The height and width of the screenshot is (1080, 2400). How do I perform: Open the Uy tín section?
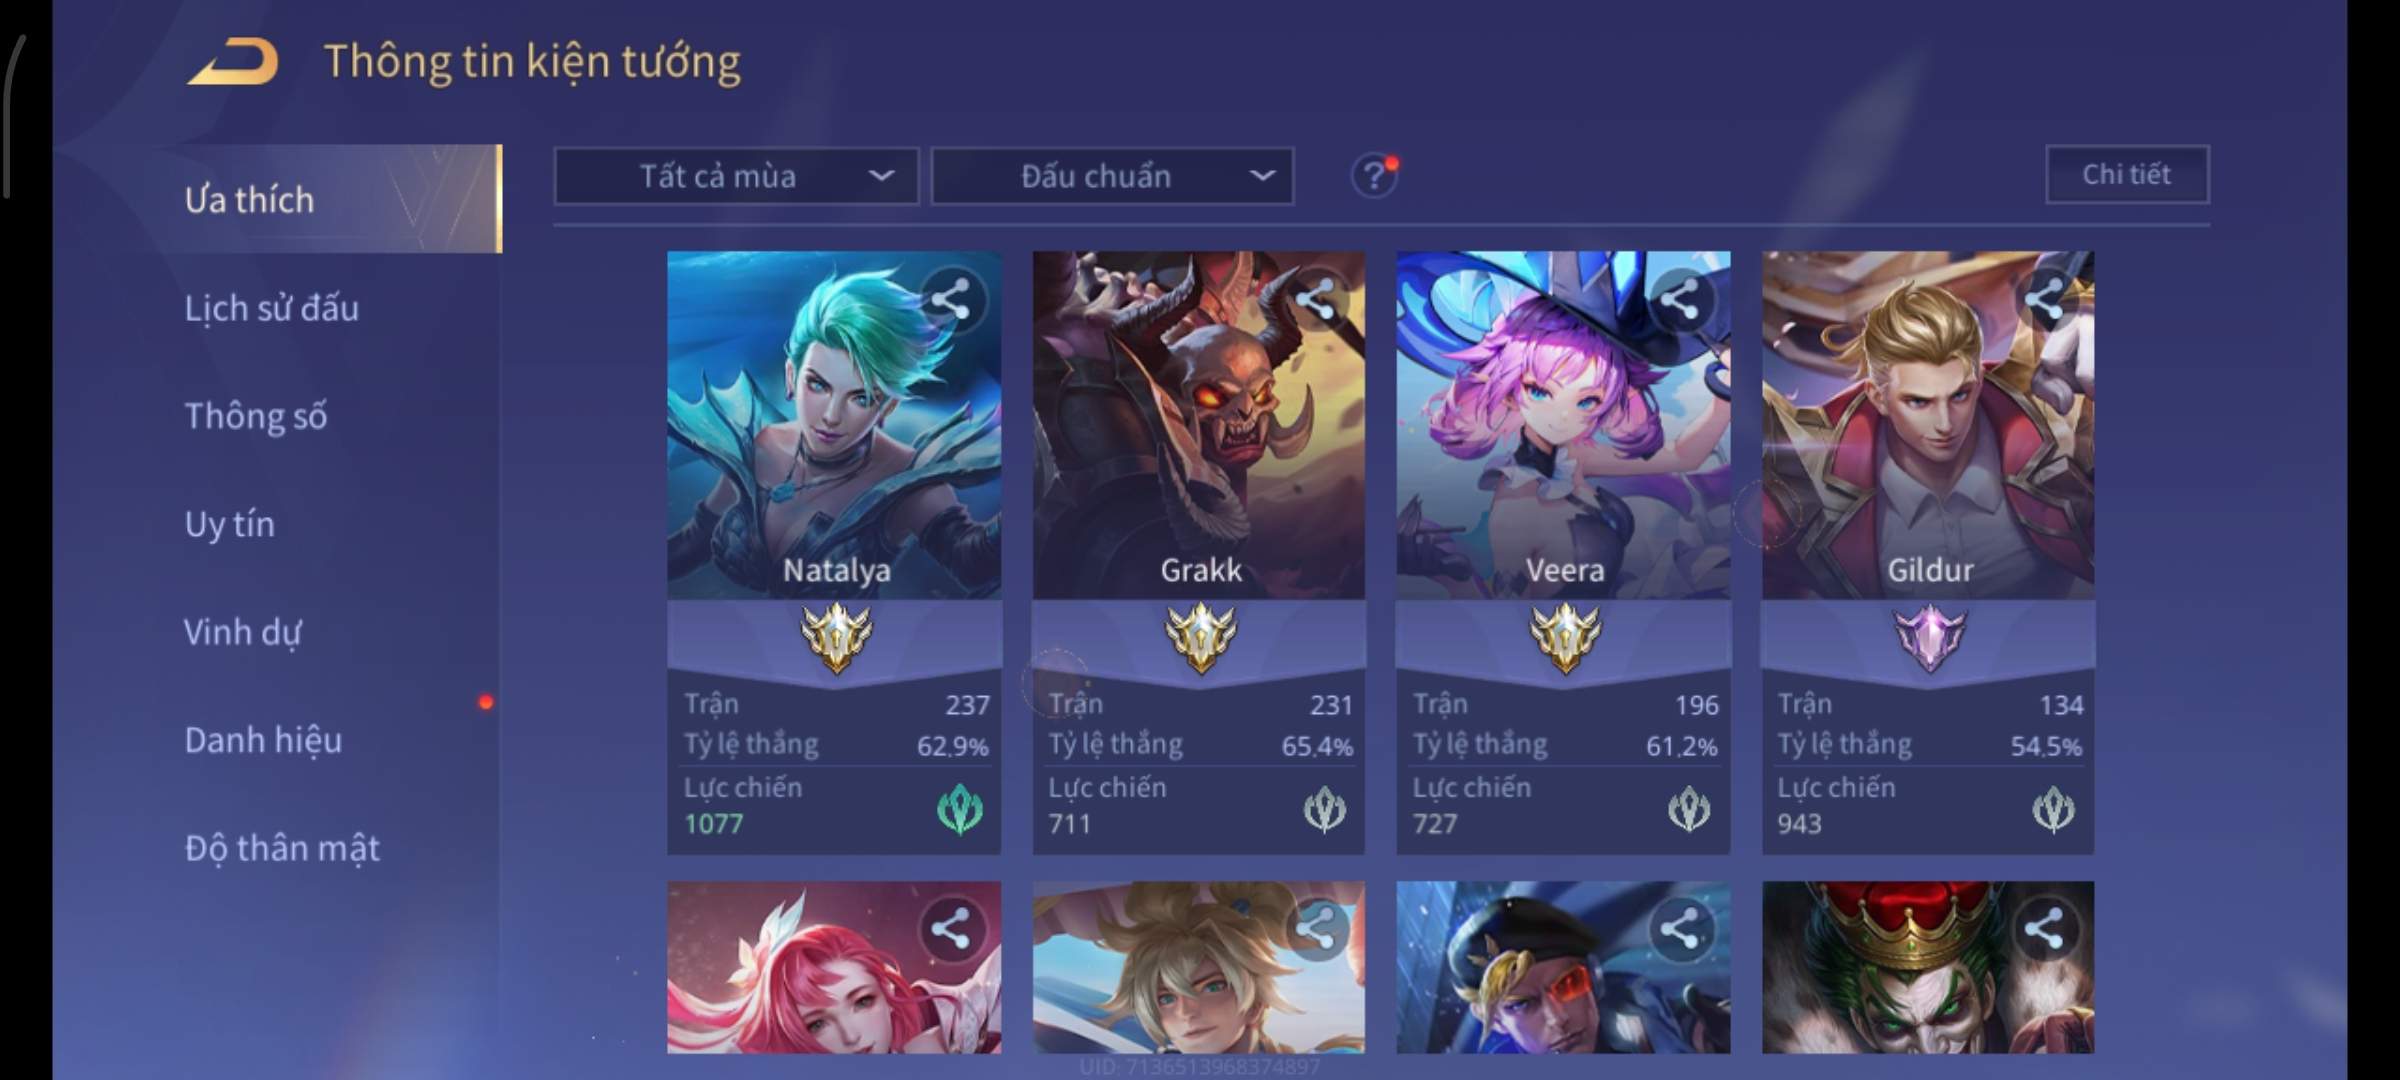tap(230, 524)
